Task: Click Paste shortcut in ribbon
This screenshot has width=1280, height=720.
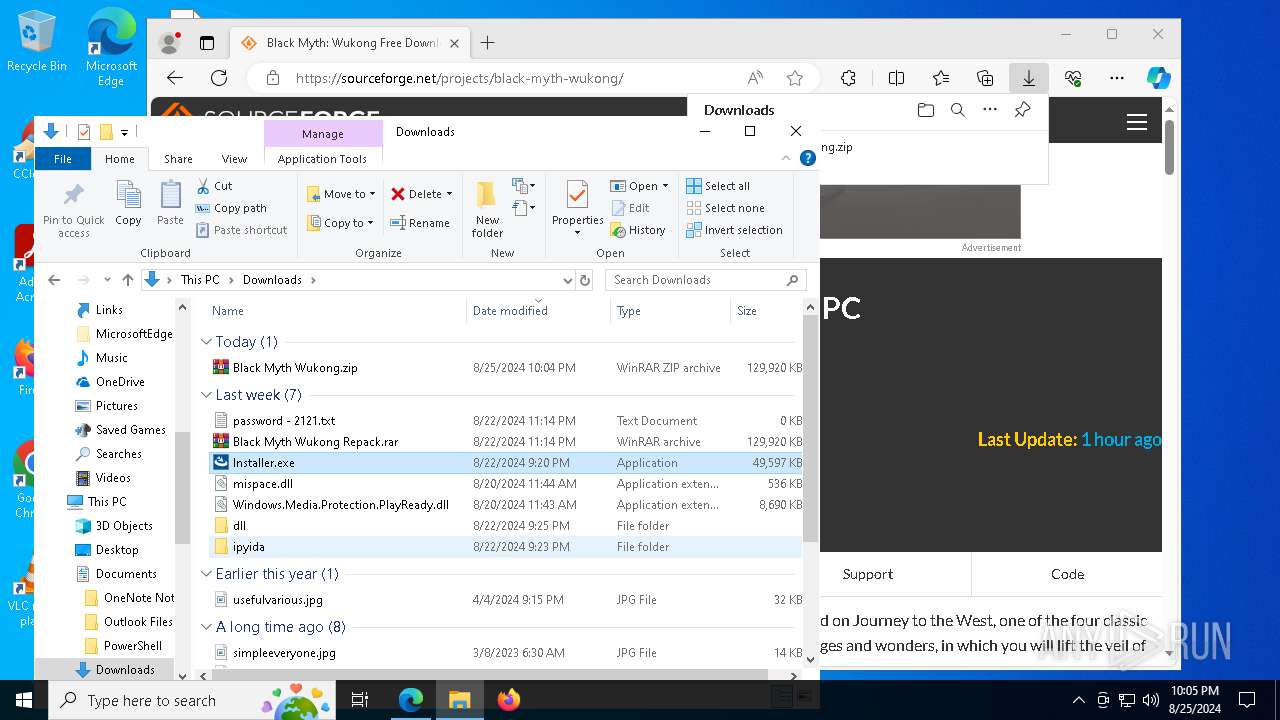Action: click(241, 230)
